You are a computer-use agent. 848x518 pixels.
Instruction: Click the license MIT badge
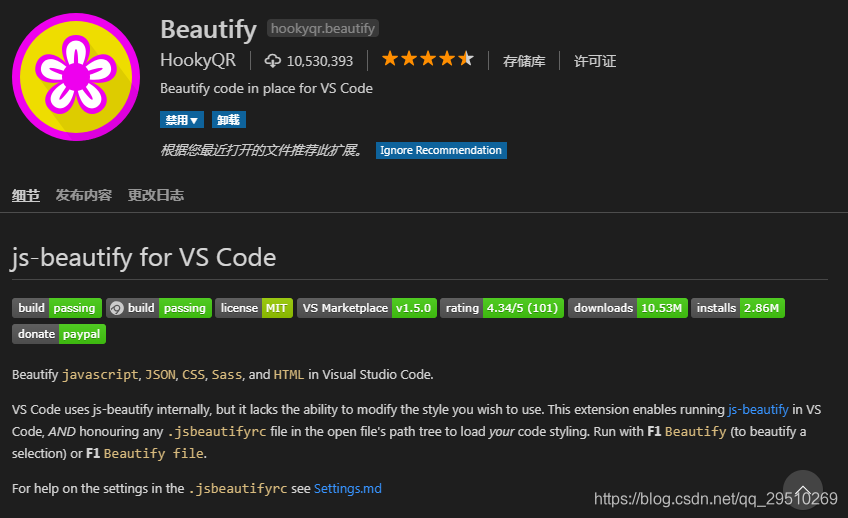point(254,308)
